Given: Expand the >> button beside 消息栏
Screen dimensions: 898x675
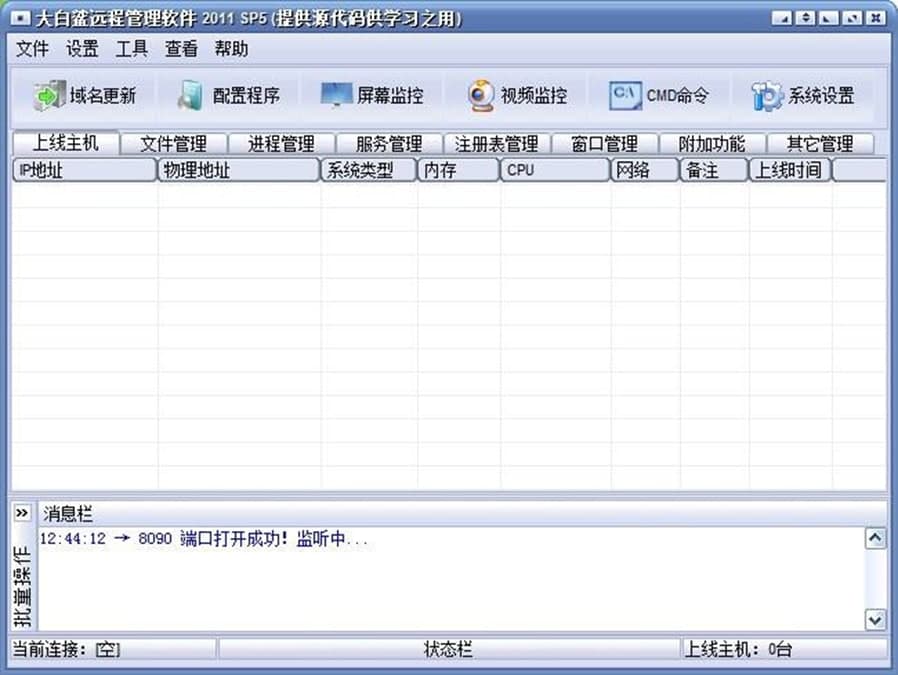Looking at the screenshot, I should tap(22, 513).
